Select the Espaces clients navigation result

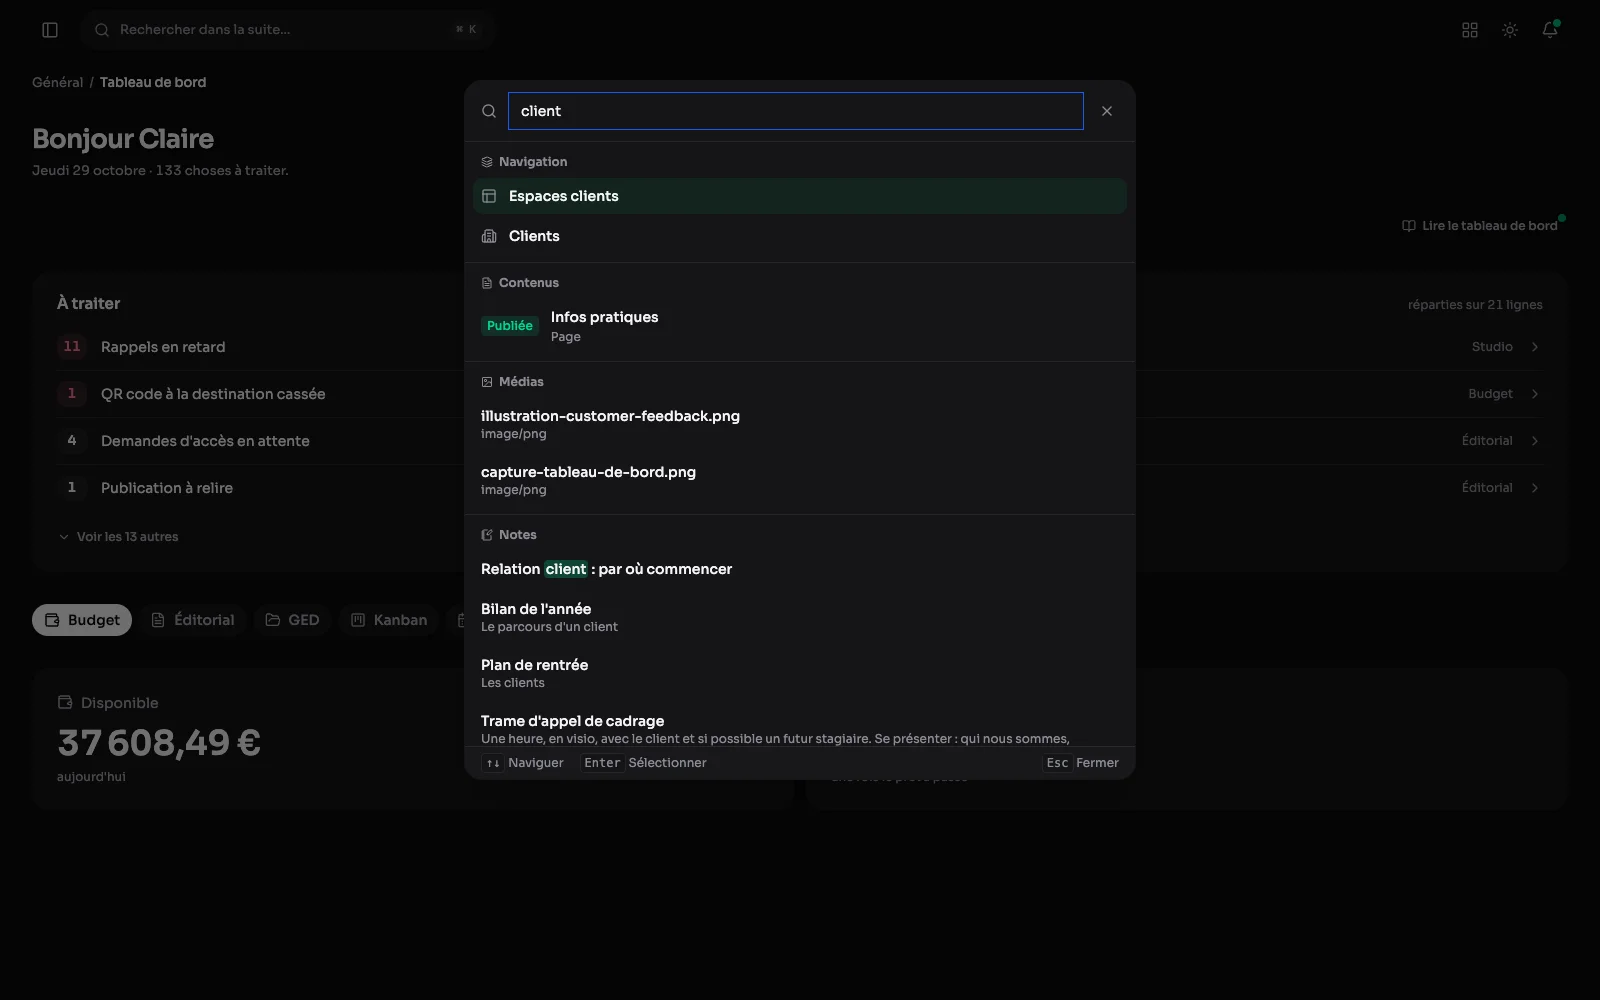tap(800, 196)
